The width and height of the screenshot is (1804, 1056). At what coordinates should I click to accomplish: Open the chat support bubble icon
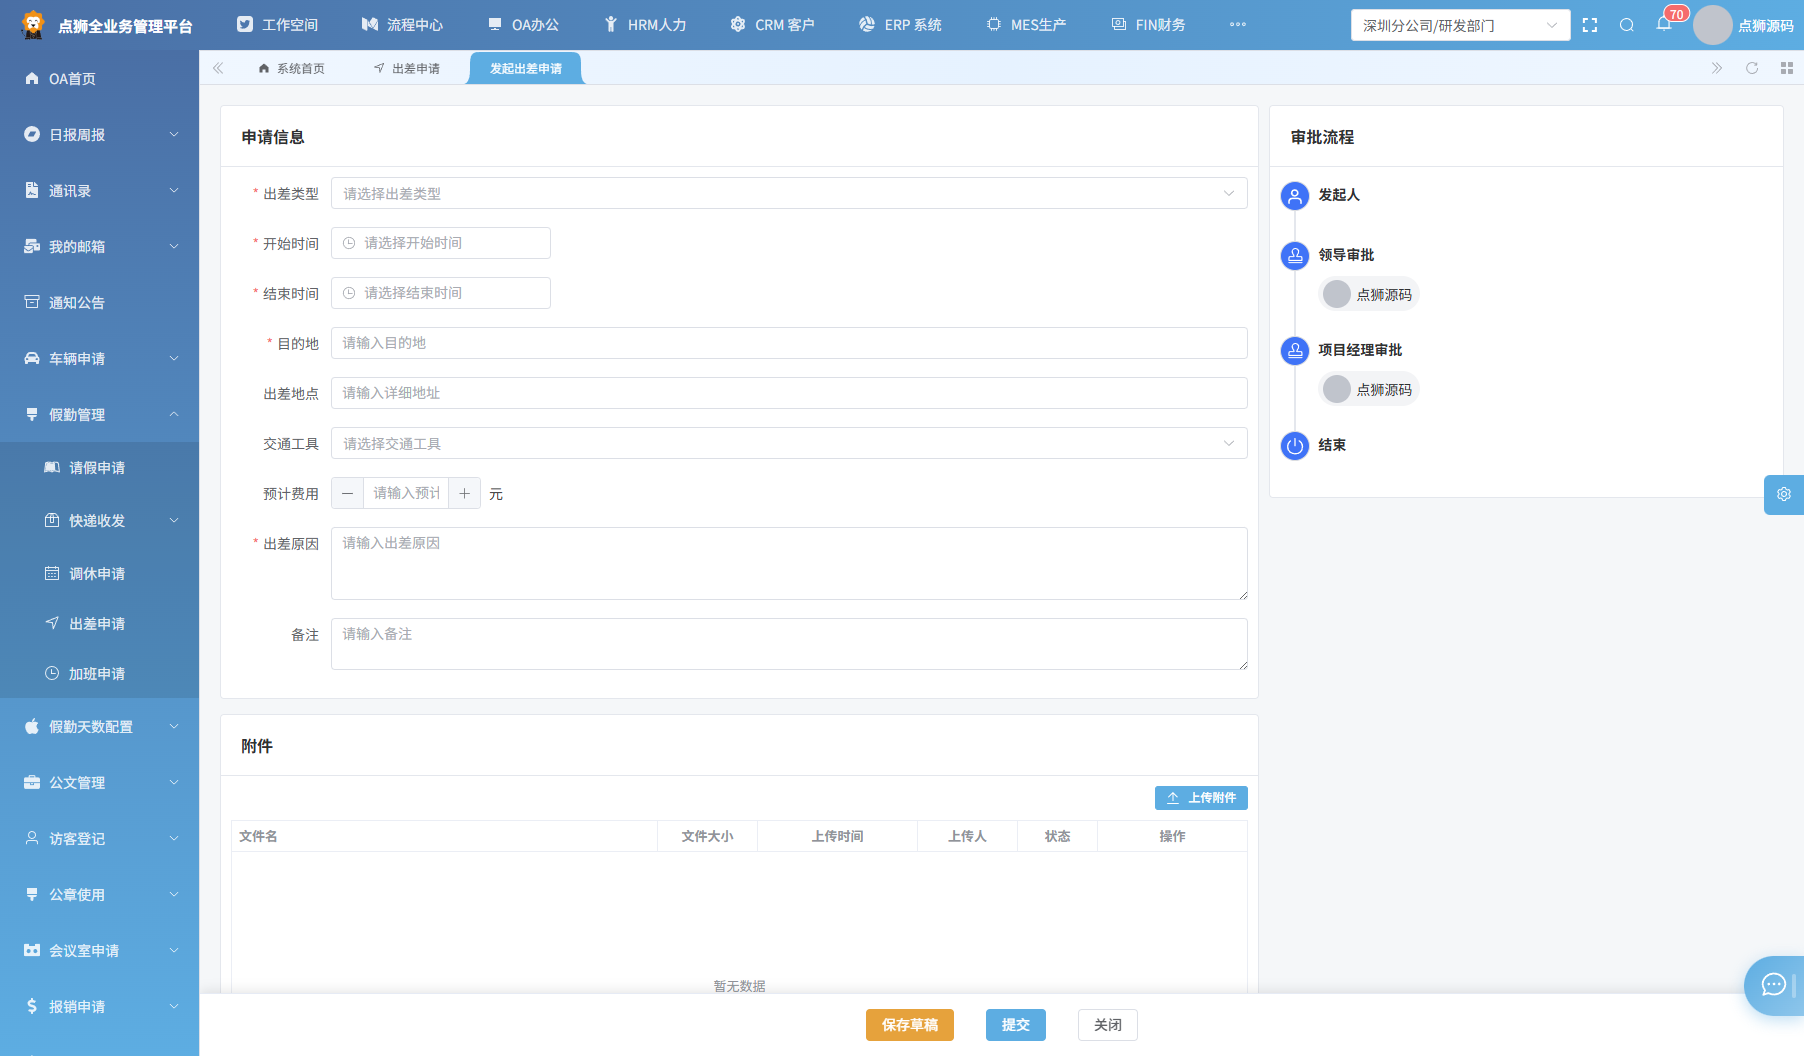pyautogui.click(x=1774, y=985)
